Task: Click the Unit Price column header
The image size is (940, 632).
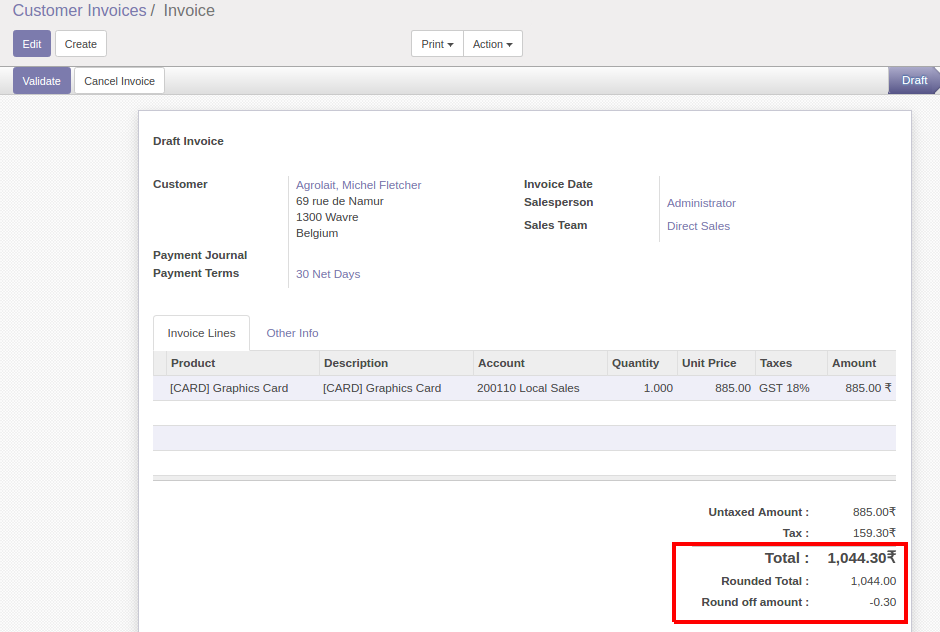Action: 708,363
